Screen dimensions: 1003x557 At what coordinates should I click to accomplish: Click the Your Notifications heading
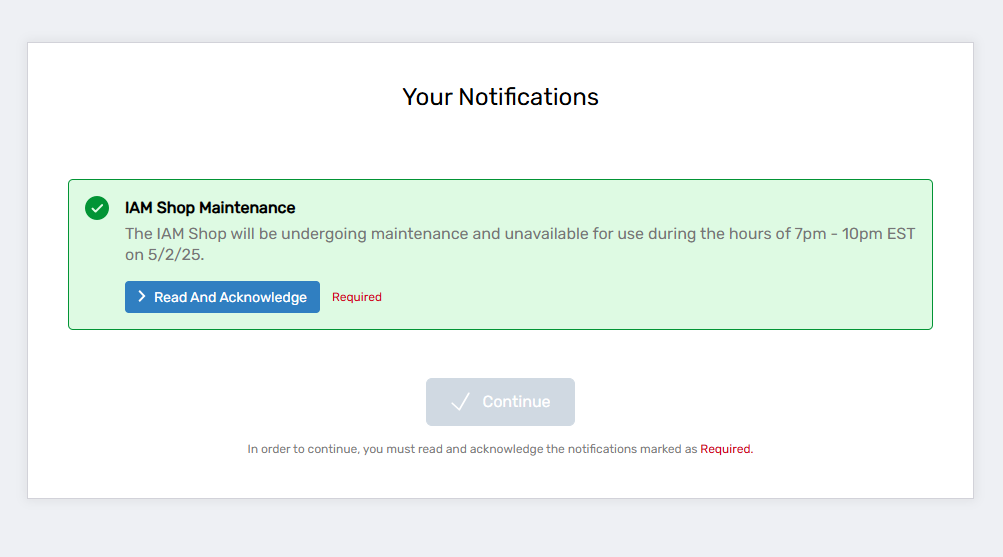[x=500, y=97]
